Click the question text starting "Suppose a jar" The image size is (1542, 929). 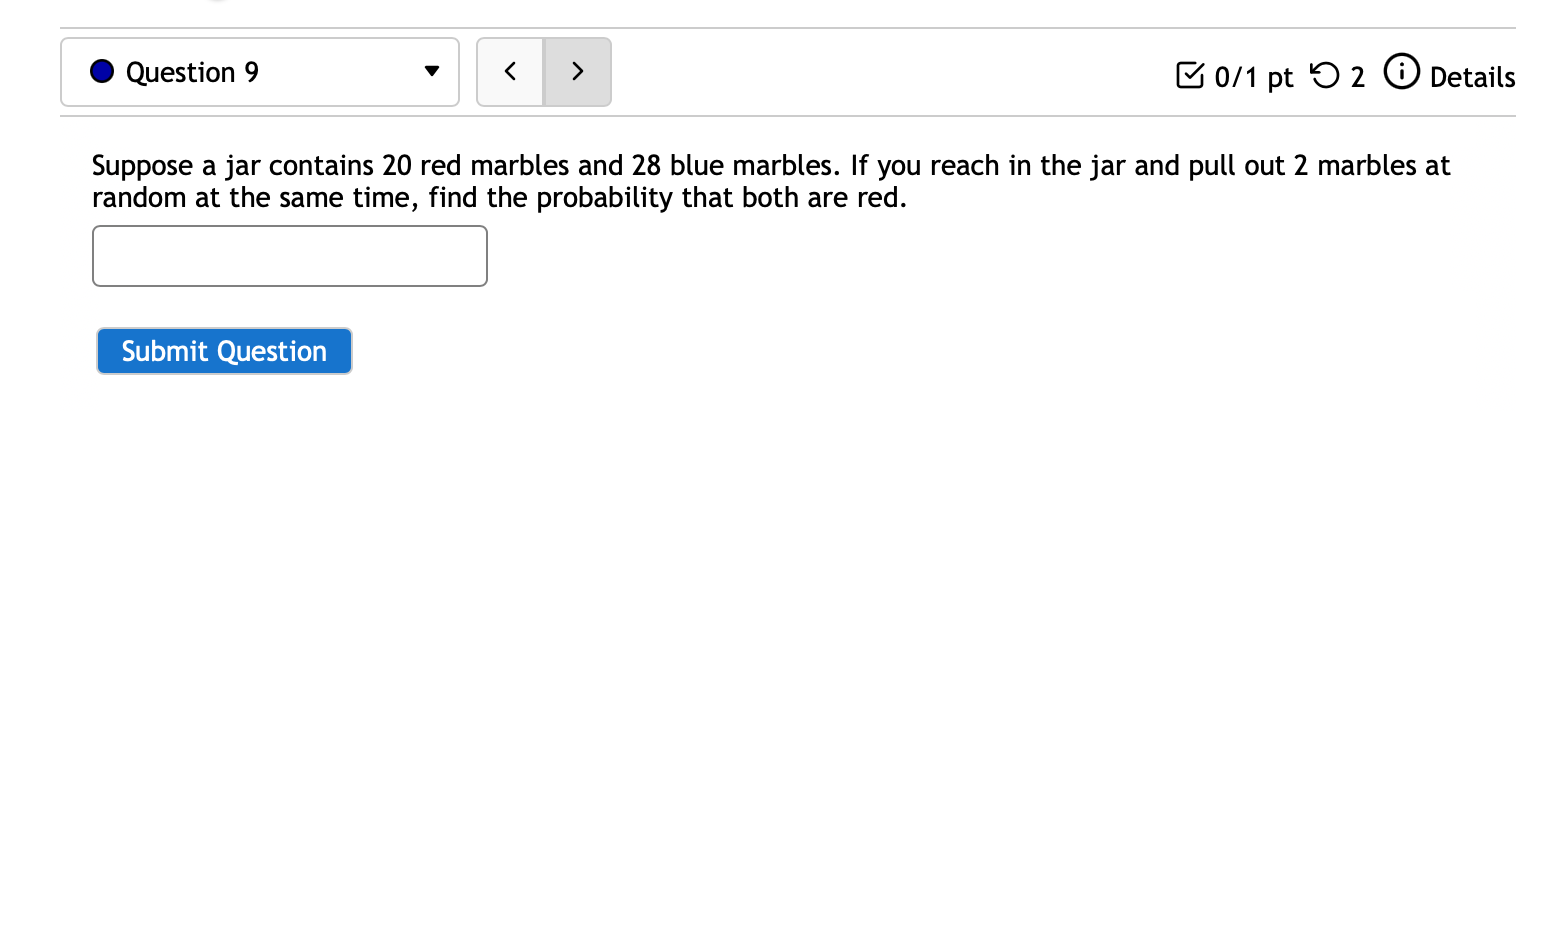click(x=771, y=181)
